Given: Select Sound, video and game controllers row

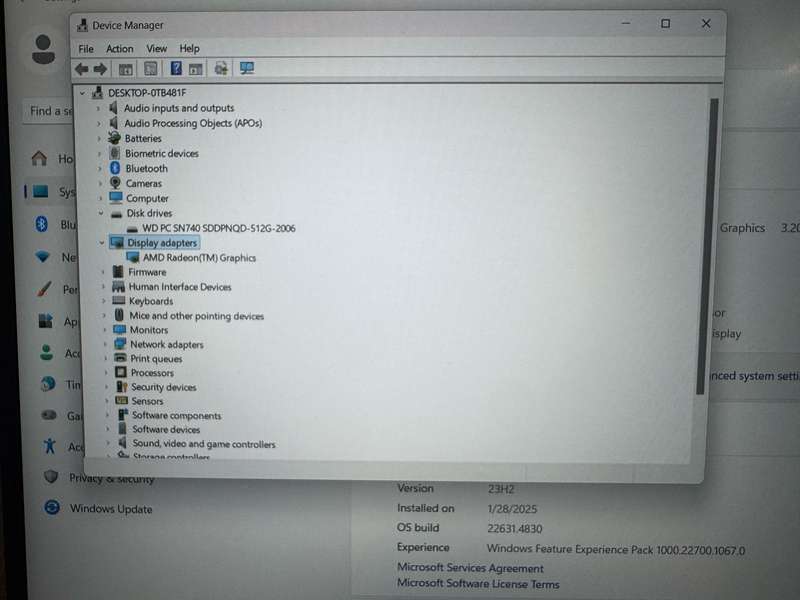Looking at the screenshot, I should (x=204, y=444).
